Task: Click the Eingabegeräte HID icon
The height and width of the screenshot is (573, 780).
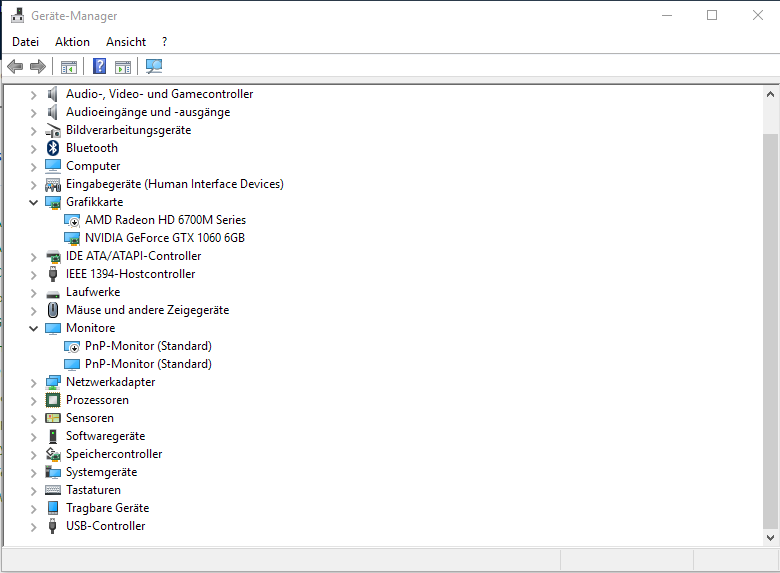Action: [53, 185]
